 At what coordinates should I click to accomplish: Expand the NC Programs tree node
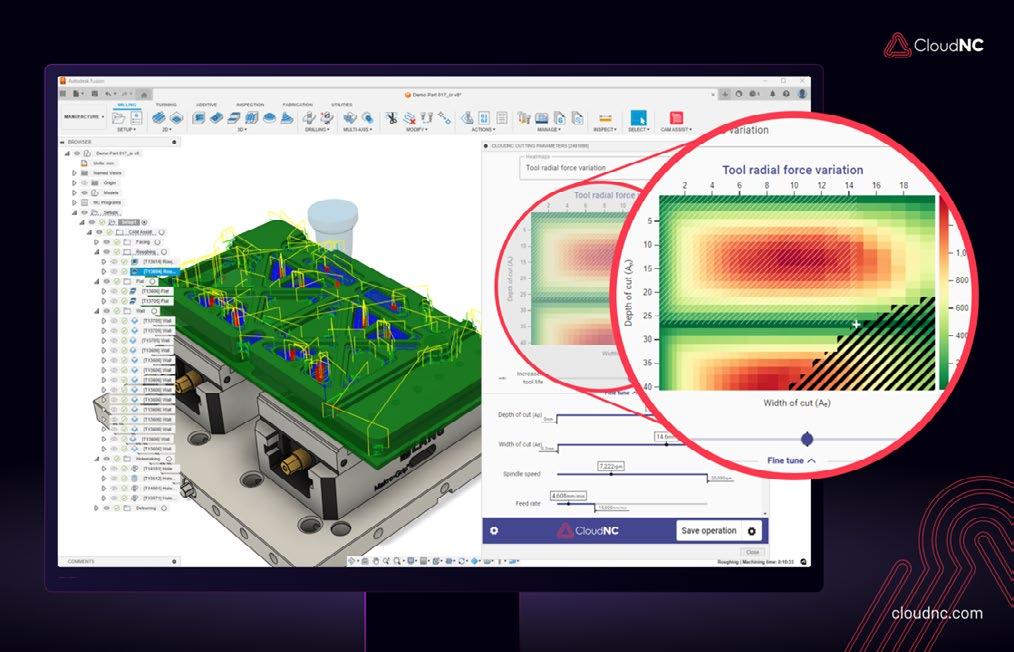pos(74,202)
